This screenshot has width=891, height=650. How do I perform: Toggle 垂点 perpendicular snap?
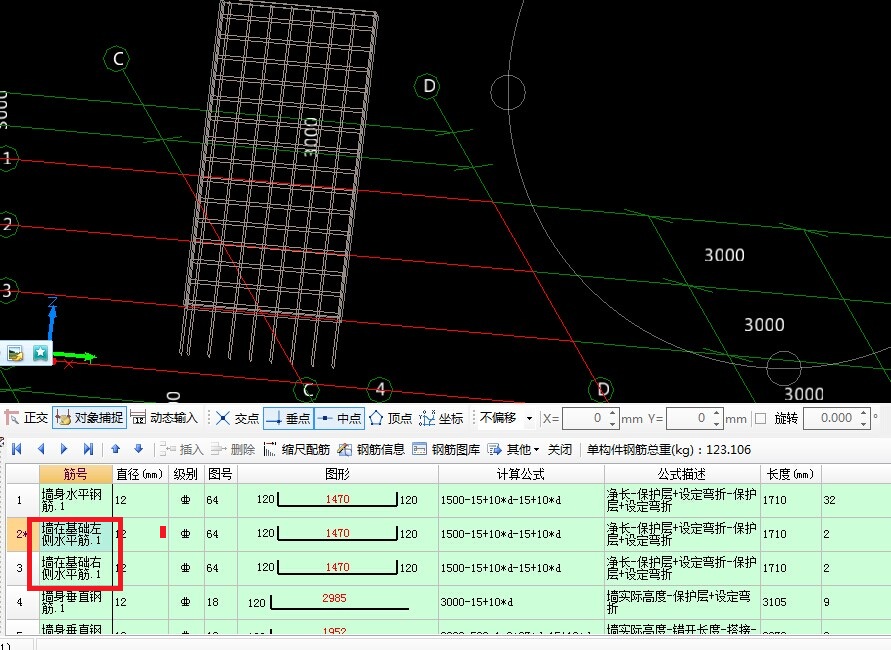pos(289,419)
